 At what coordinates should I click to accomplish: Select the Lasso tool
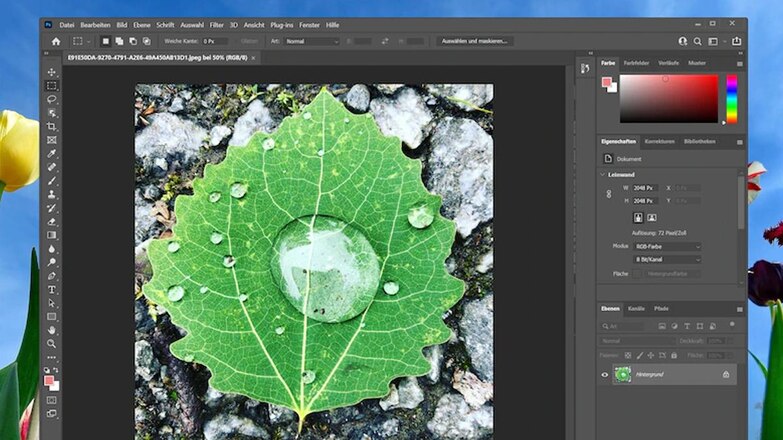click(52, 100)
